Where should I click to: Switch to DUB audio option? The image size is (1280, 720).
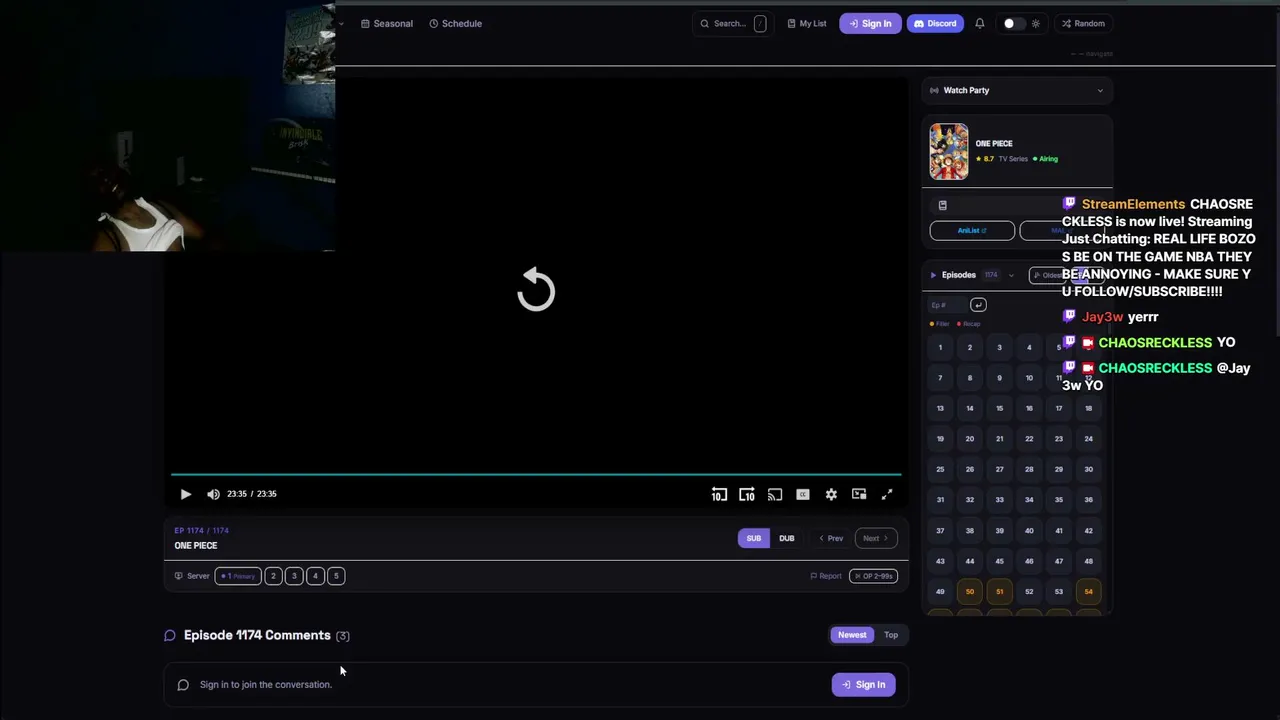pos(787,538)
